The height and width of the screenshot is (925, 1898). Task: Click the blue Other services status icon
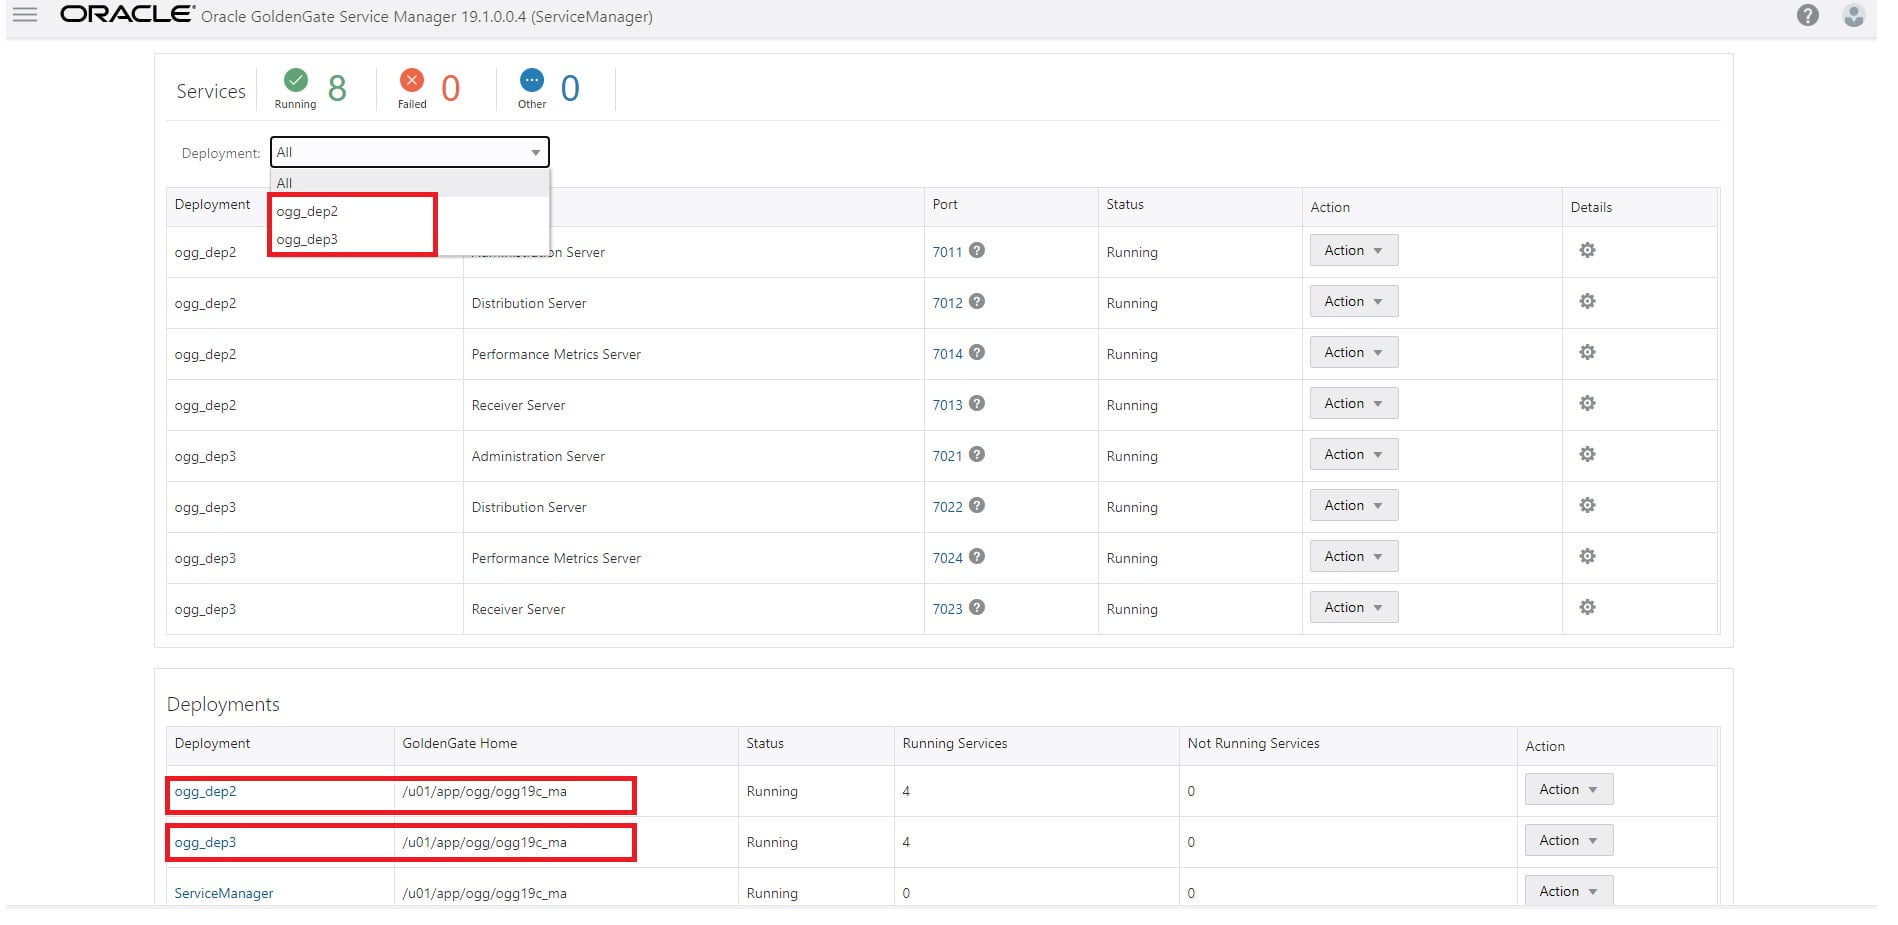[532, 80]
